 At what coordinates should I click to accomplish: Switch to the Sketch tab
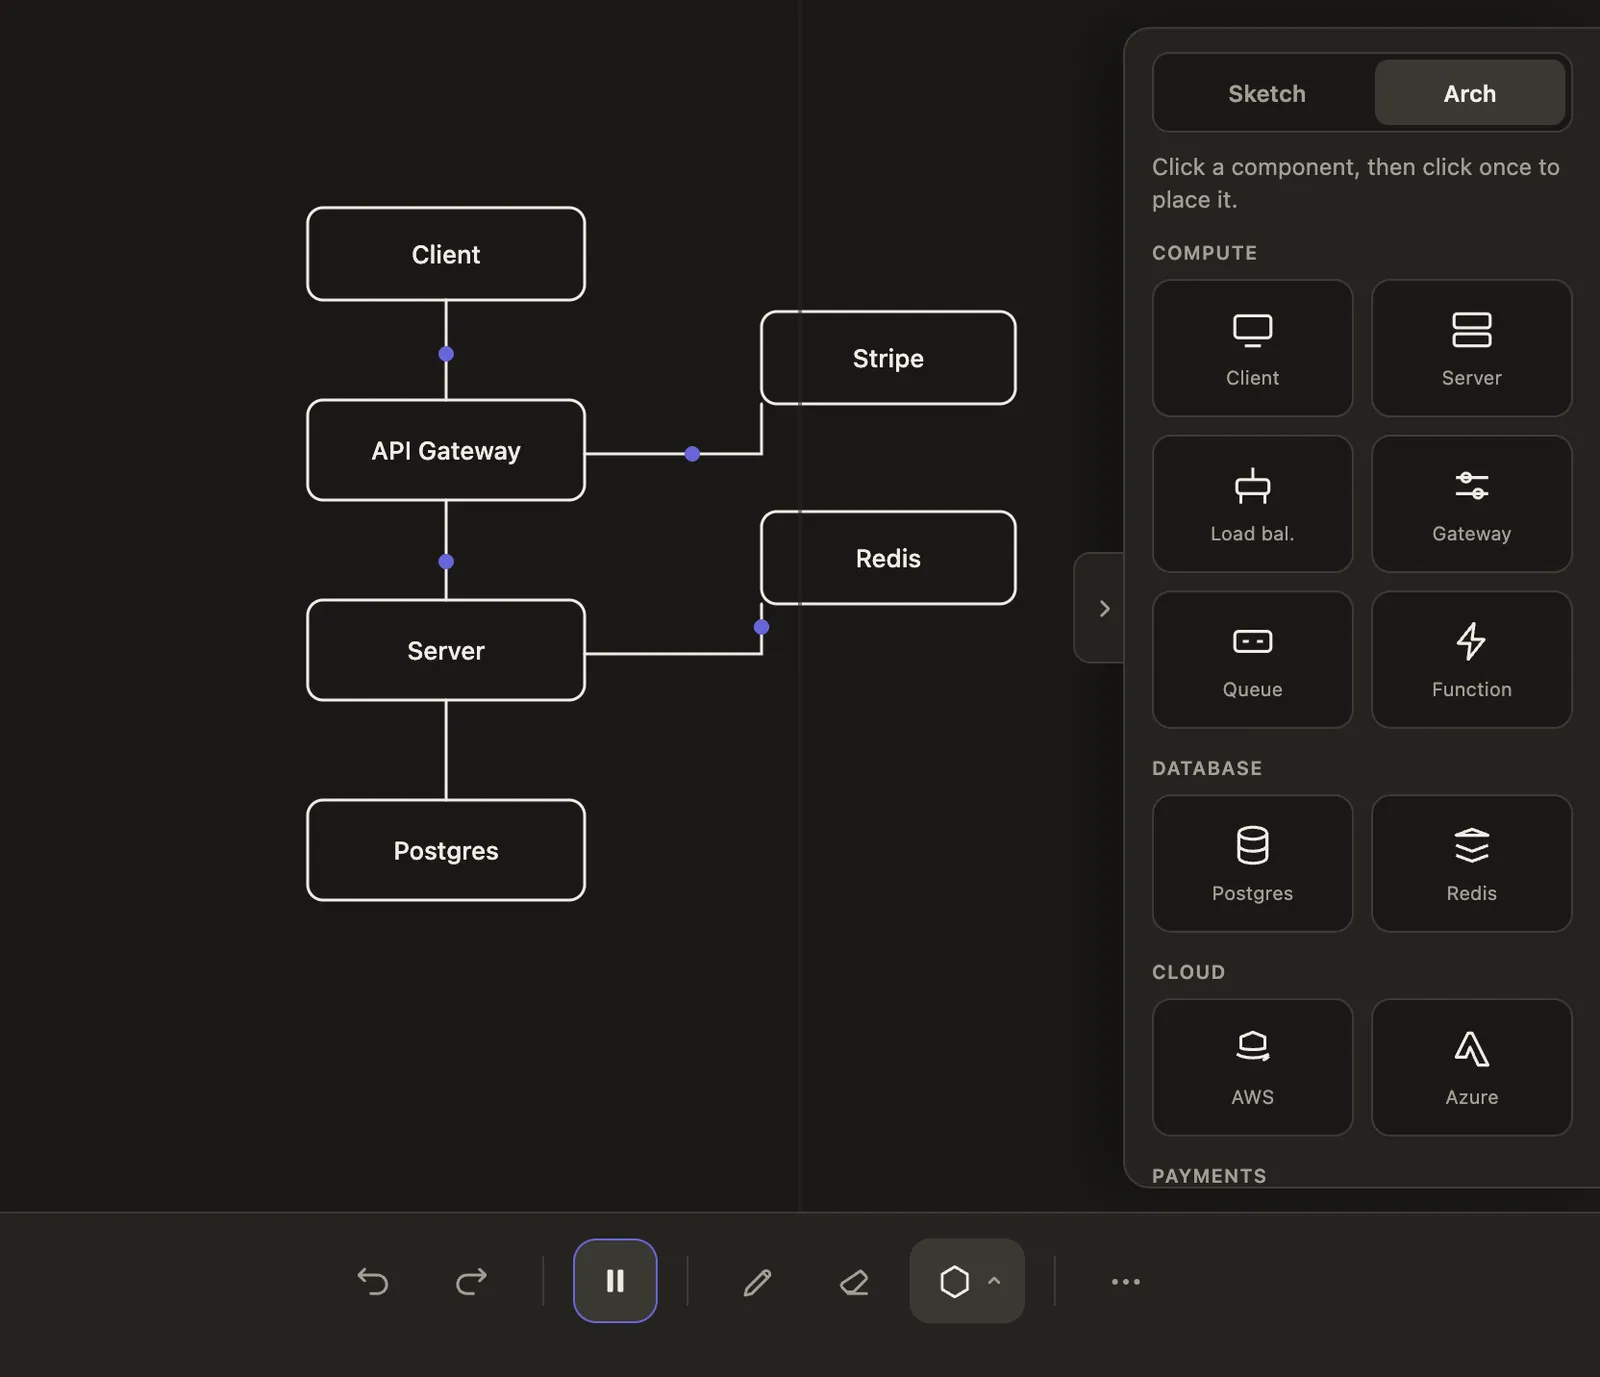(1266, 93)
